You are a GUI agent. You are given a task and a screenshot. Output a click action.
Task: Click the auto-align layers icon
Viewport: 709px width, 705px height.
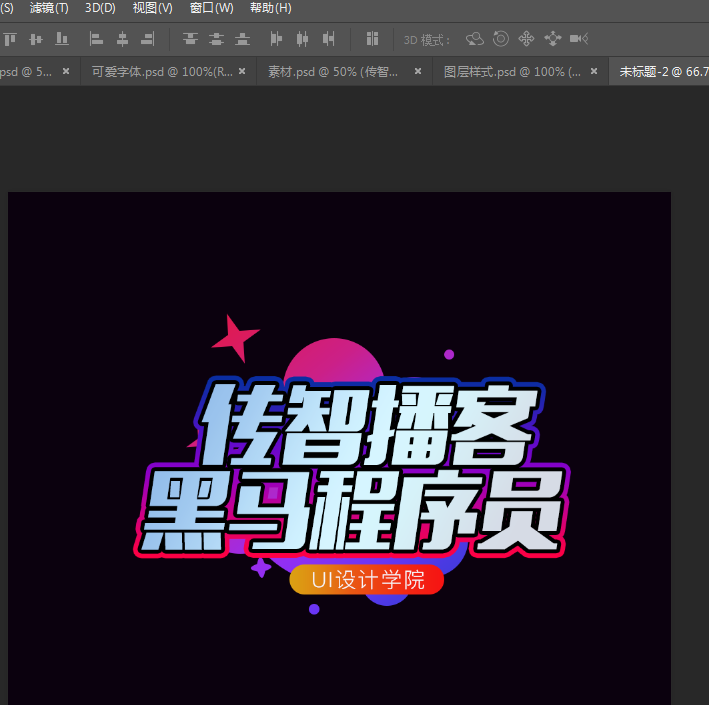(x=372, y=39)
